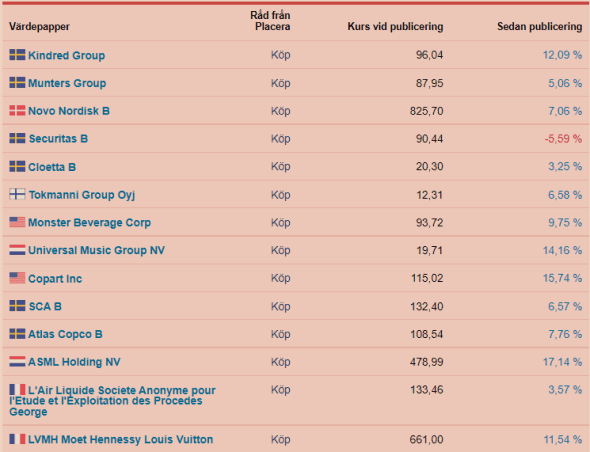Click the Finnish flag beside Tokmanni Group Oyj
The width and height of the screenshot is (590, 452).
[x=17, y=194]
